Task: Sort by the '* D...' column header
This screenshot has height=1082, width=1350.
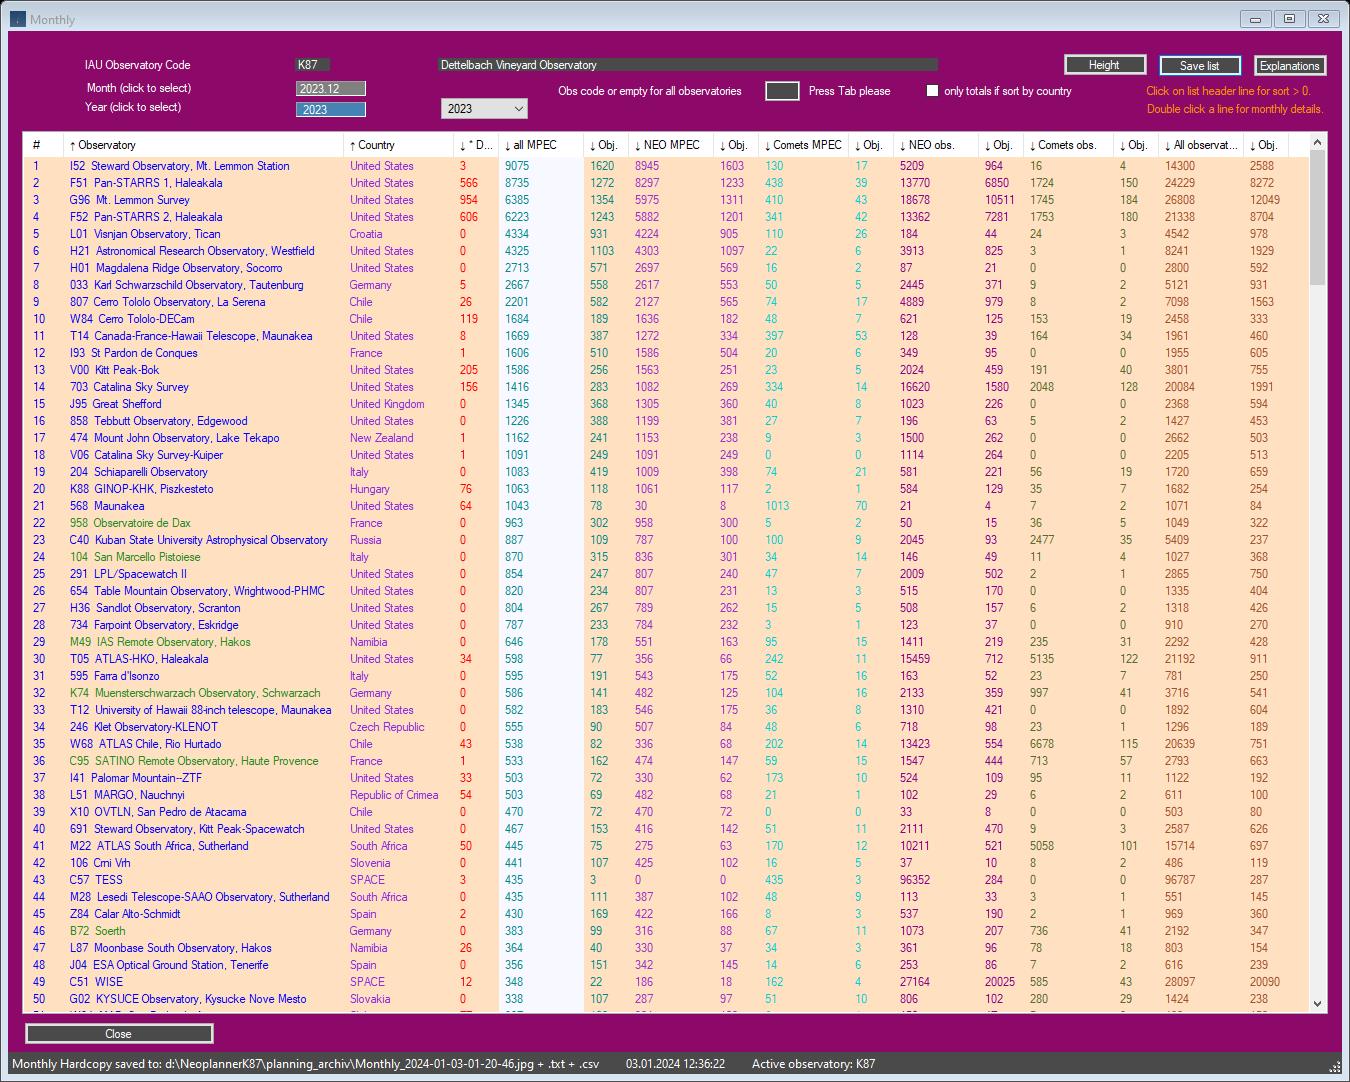Action: tap(476, 145)
